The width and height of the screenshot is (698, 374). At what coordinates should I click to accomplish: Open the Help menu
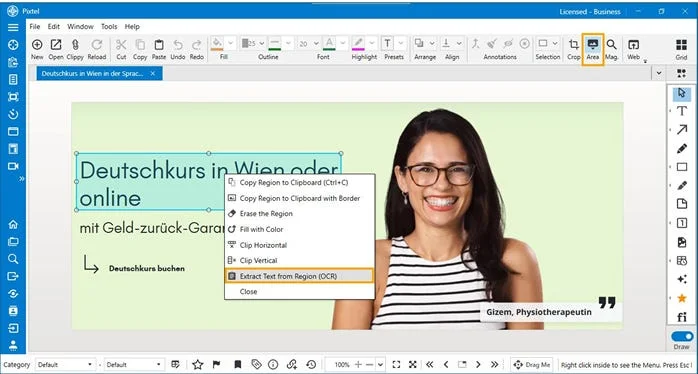(132, 27)
